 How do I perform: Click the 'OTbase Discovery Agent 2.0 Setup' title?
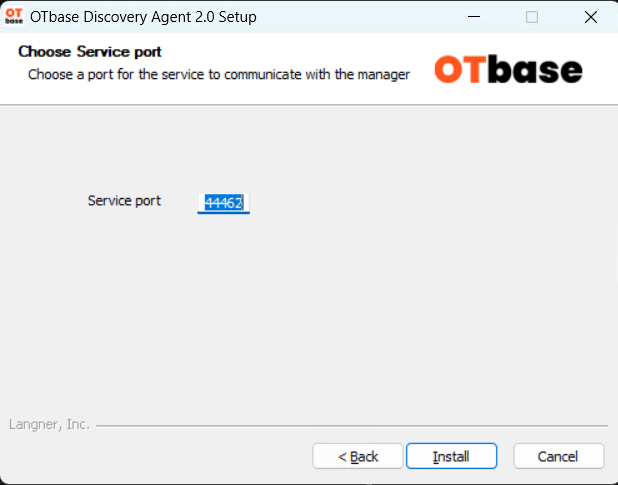tap(143, 17)
